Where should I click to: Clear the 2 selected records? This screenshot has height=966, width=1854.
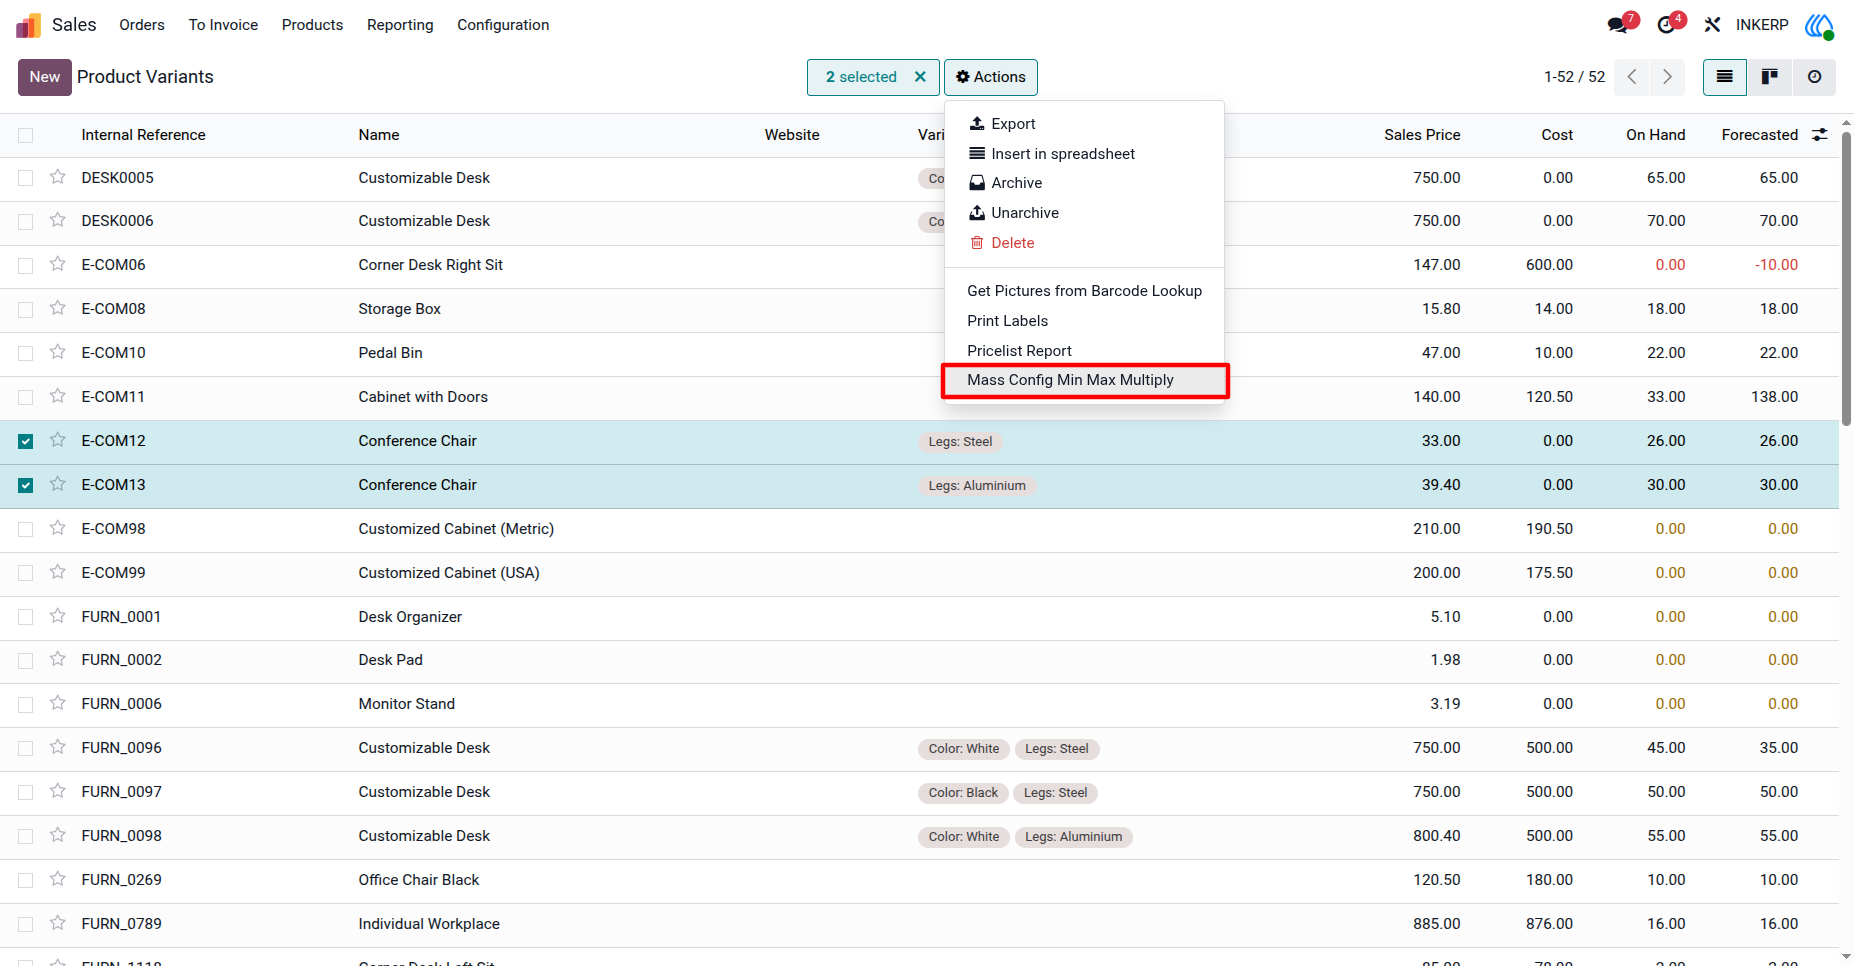coord(920,77)
